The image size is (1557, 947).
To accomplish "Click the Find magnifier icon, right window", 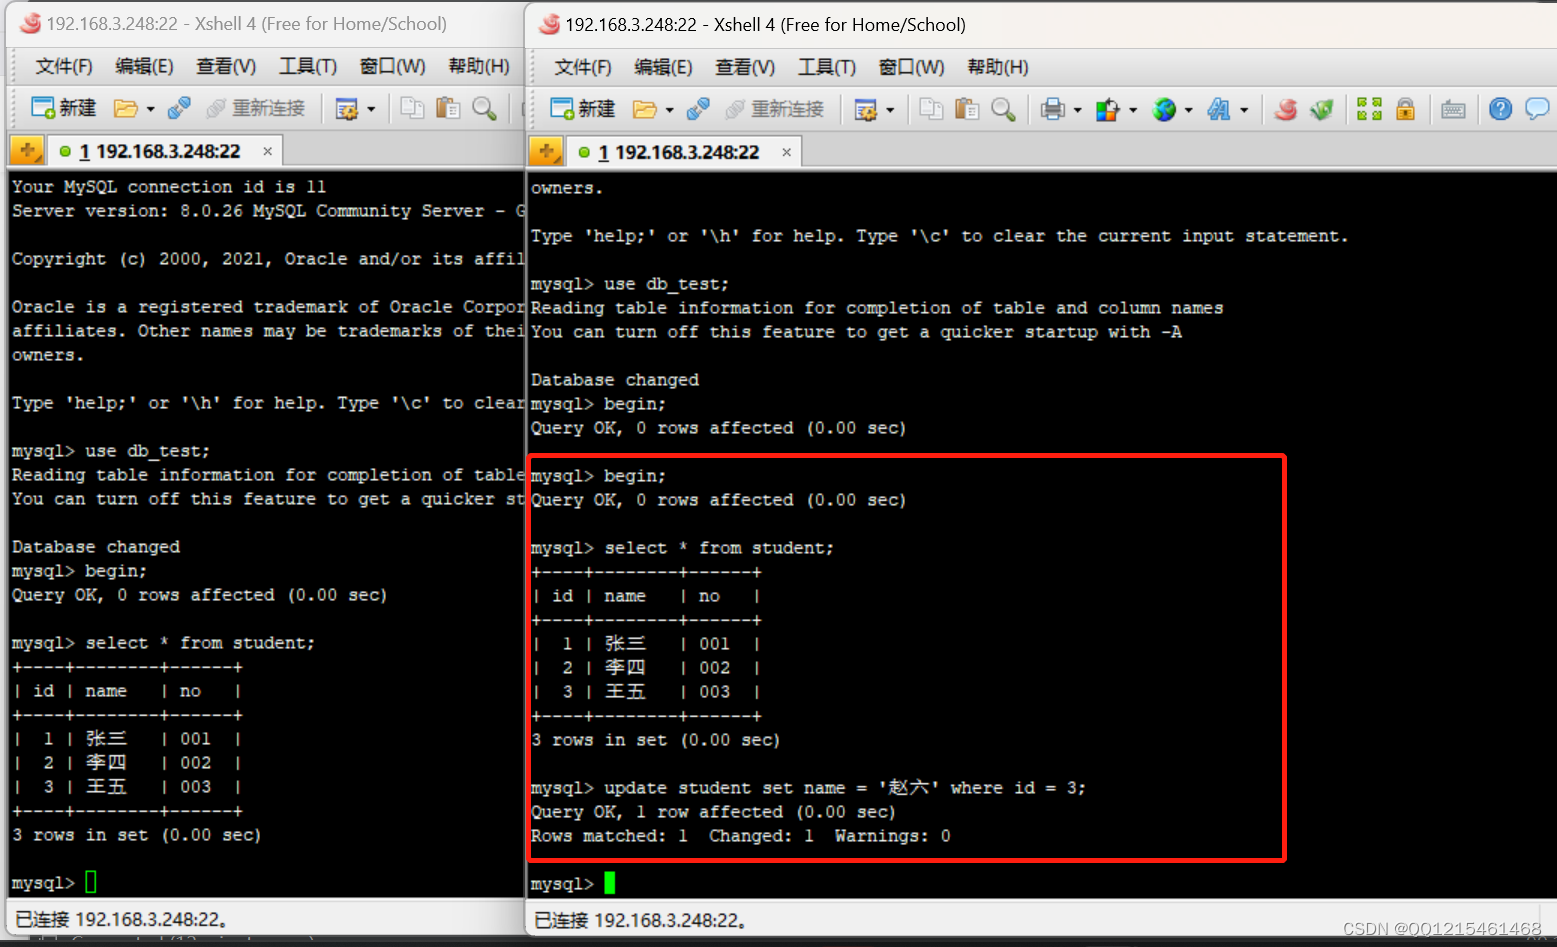I will [1003, 109].
